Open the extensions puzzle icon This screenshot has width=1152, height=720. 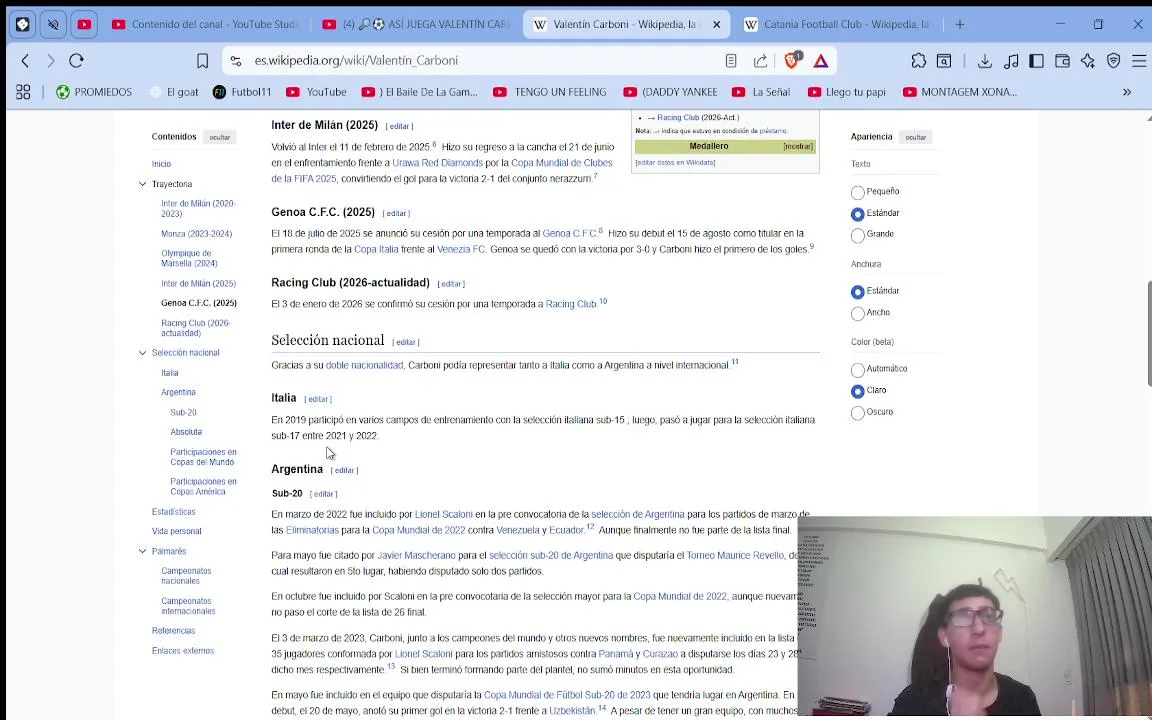tap(918, 61)
